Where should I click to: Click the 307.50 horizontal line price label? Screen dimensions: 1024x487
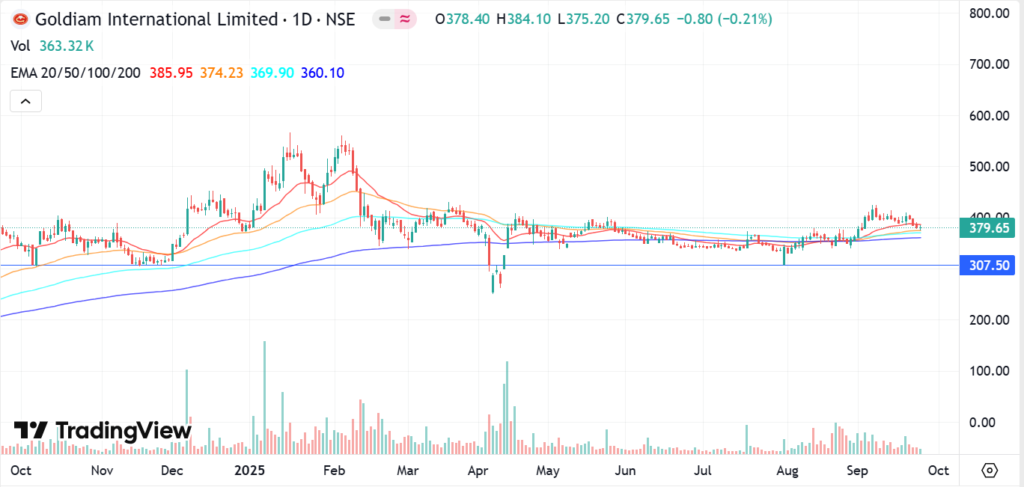pyautogui.click(x=989, y=265)
